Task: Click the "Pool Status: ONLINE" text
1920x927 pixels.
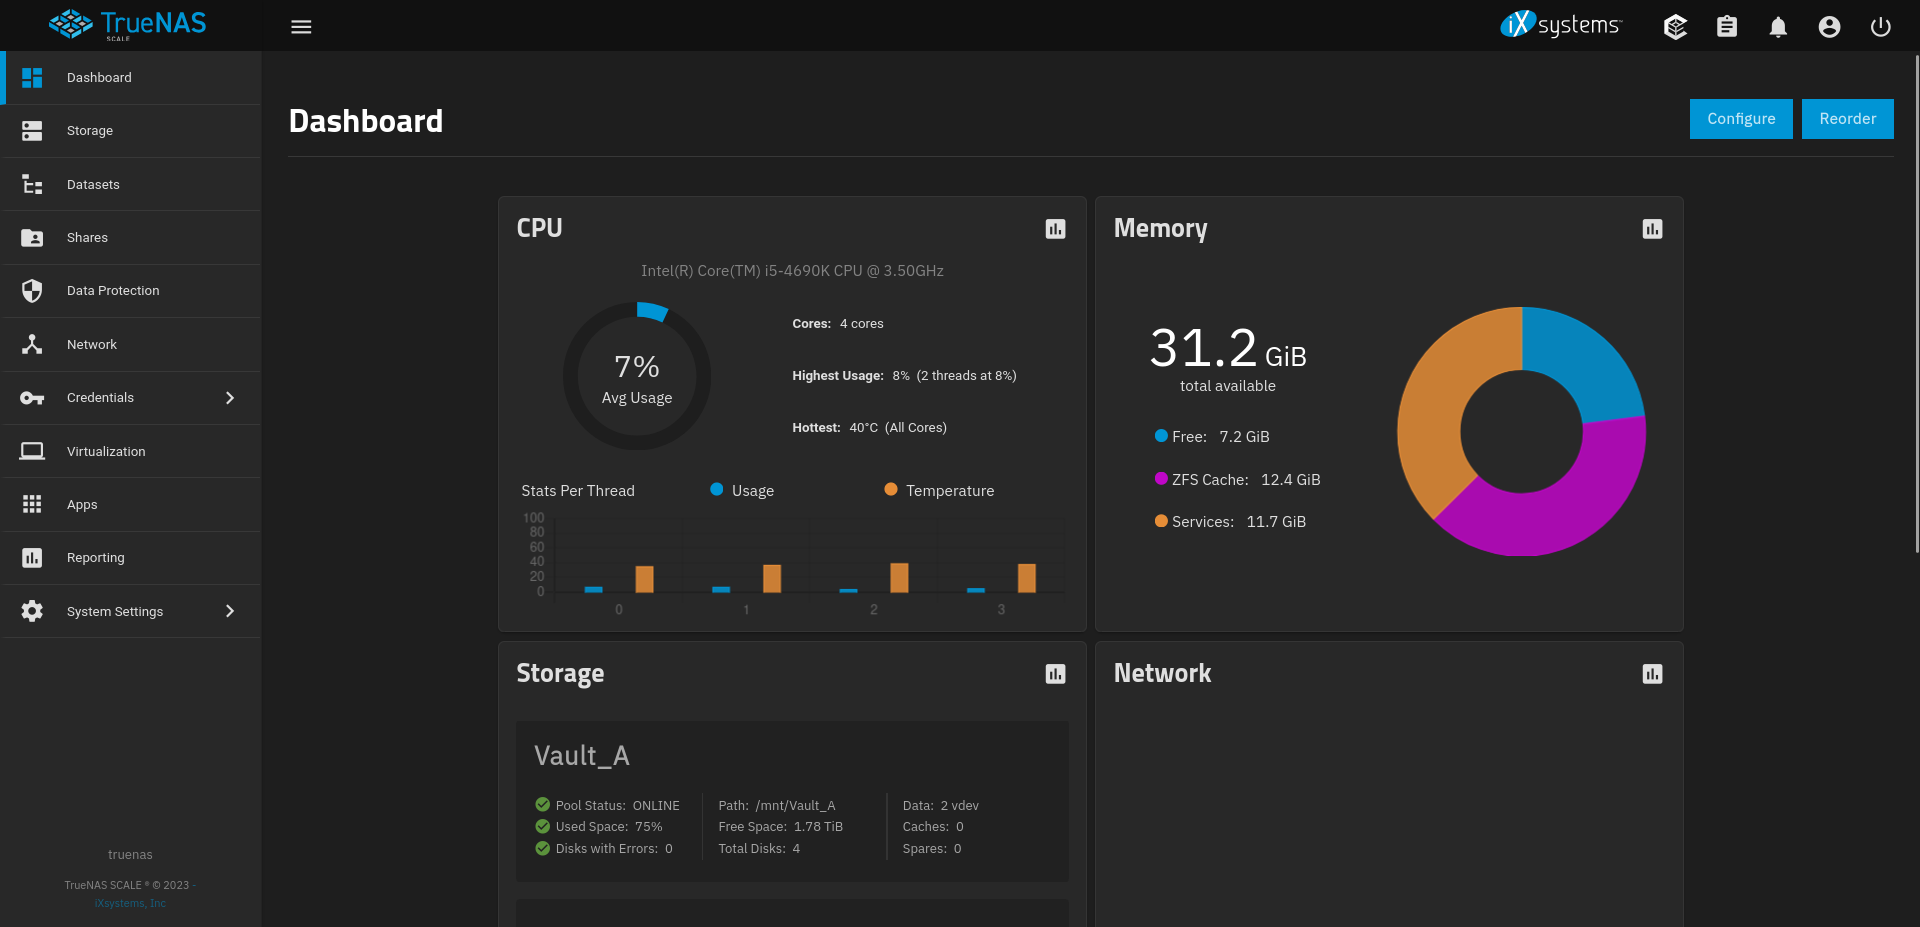Action: coord(617,805)
